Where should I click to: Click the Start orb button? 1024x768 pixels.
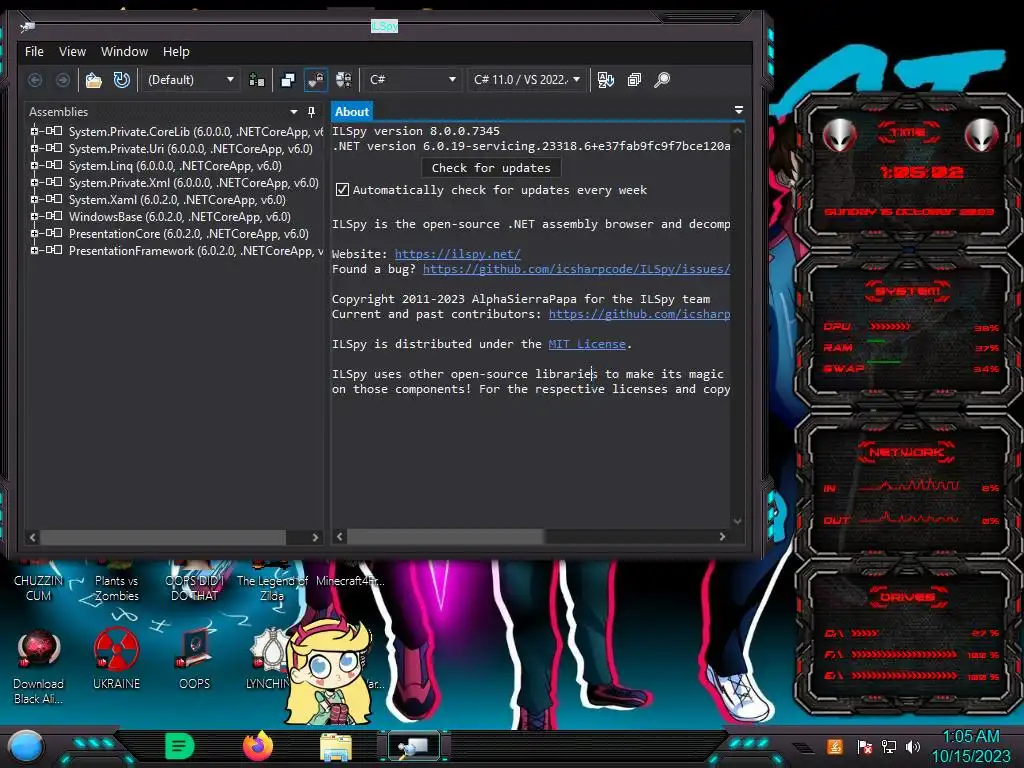point(26,747)
